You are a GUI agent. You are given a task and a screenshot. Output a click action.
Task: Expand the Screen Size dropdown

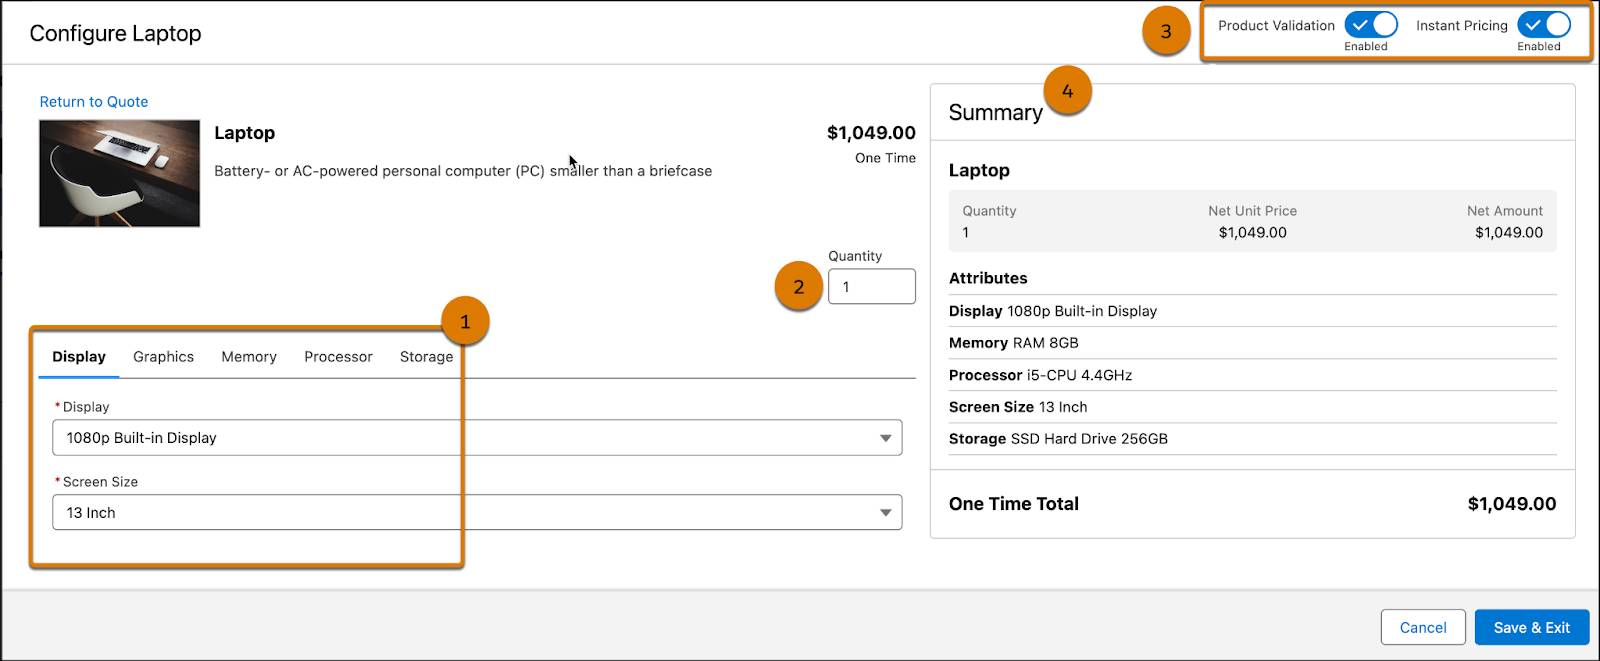pyautogui.click(x=477, y=513)
